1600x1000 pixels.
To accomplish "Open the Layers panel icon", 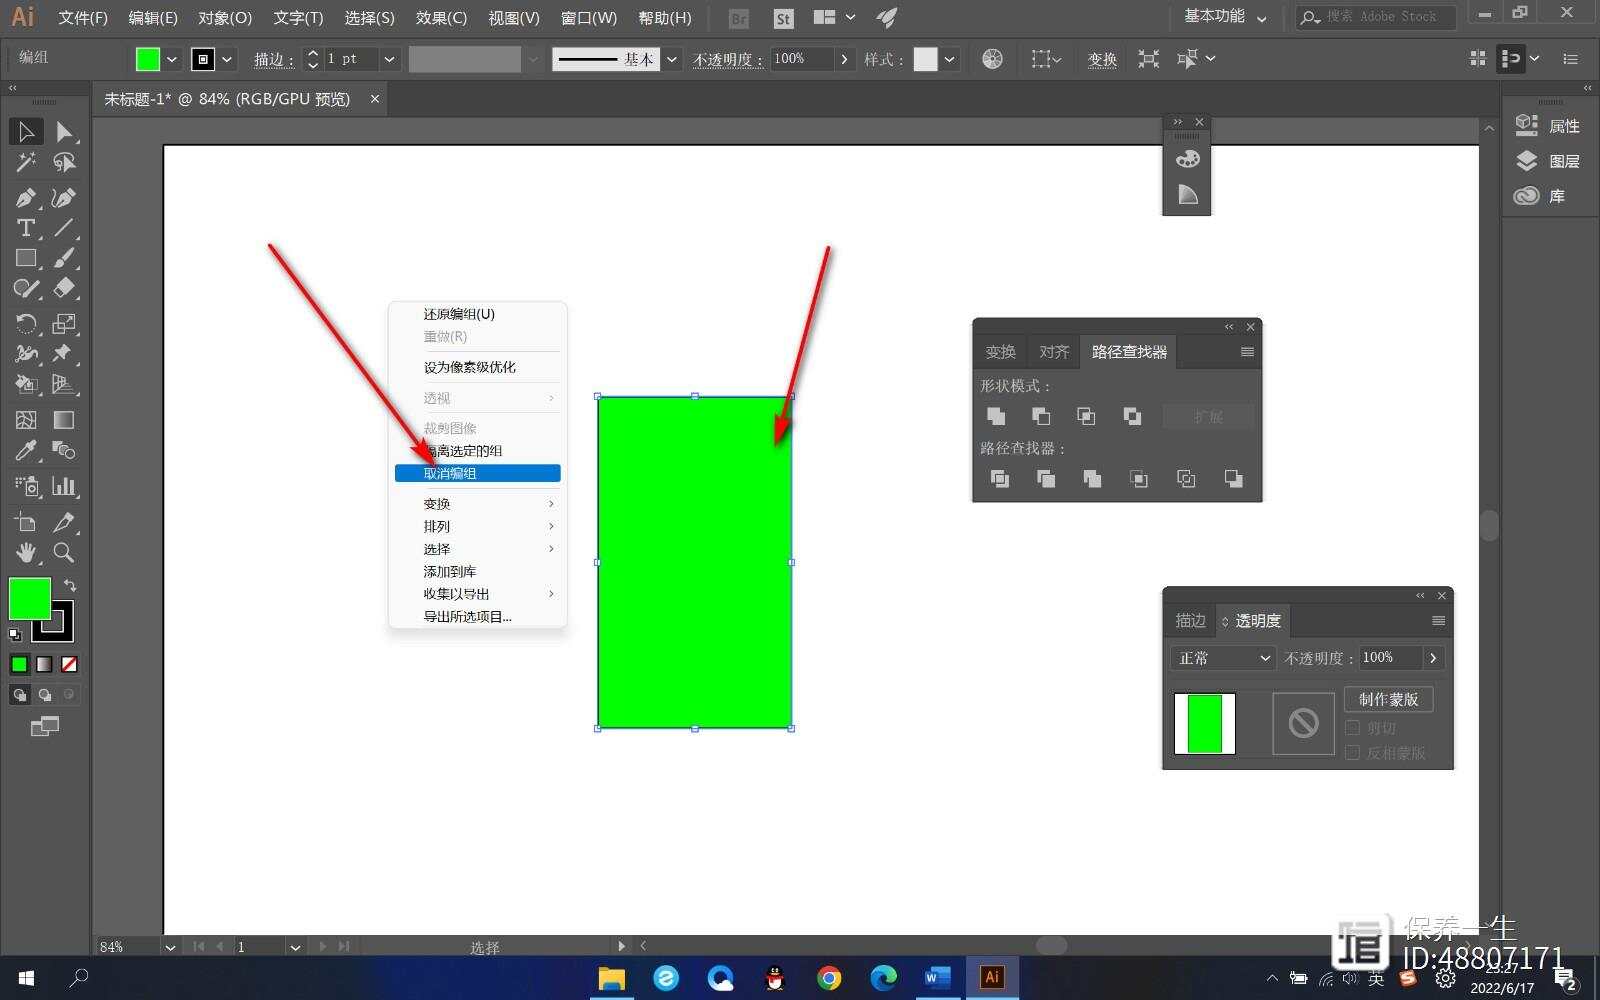I will (x=1527, y=161).
